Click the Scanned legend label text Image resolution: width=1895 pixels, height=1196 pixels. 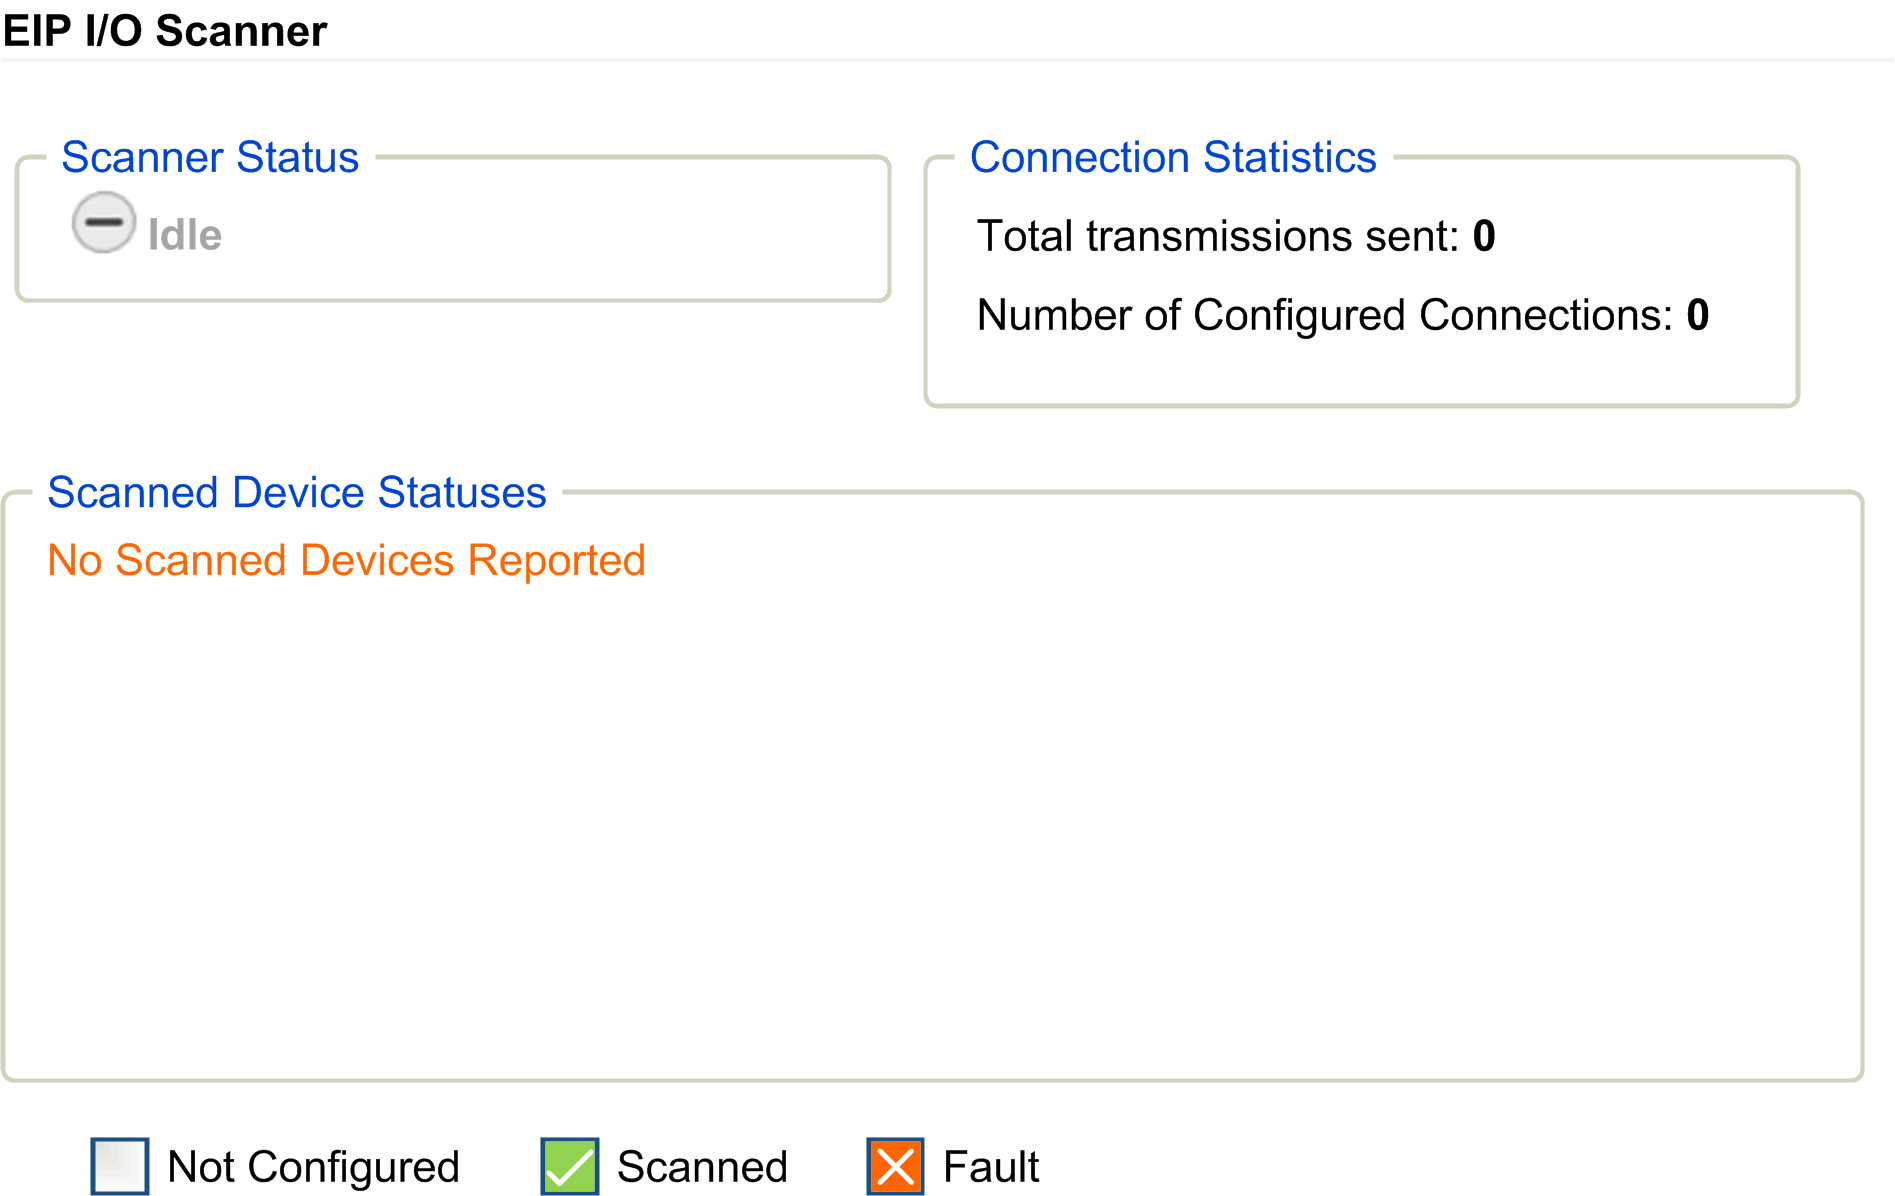tap(702, 1167)
